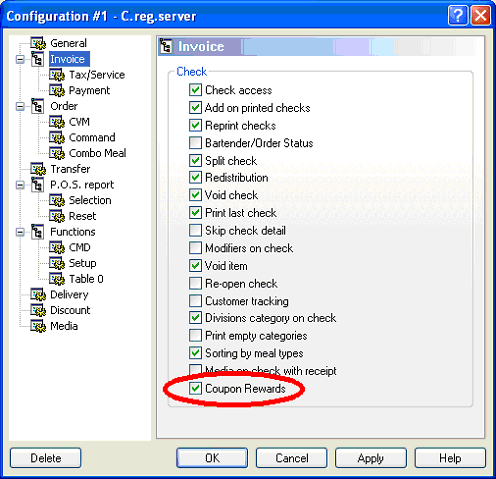Click the General settings gear icon

coord(38,43)
